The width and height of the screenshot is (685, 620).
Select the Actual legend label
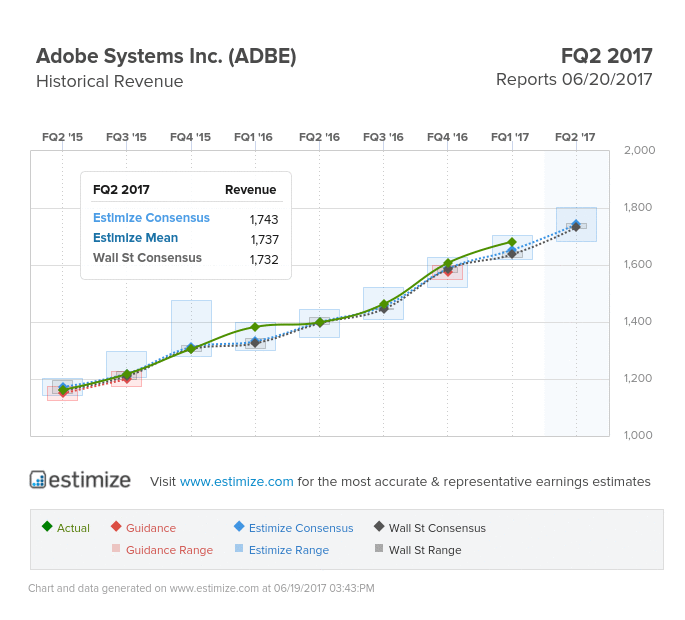click(x=73, y=528)
